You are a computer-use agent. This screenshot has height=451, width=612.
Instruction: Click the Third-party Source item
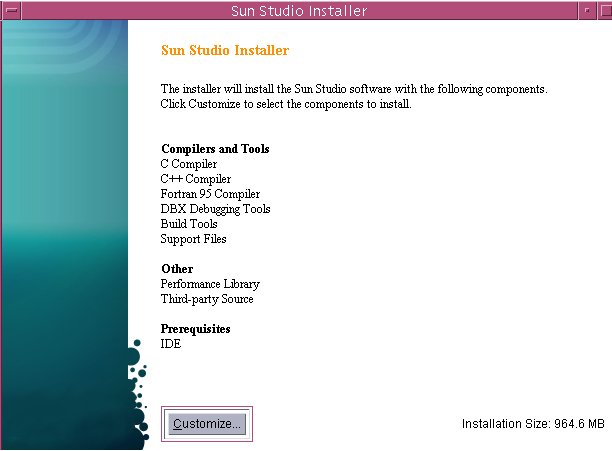207,299
